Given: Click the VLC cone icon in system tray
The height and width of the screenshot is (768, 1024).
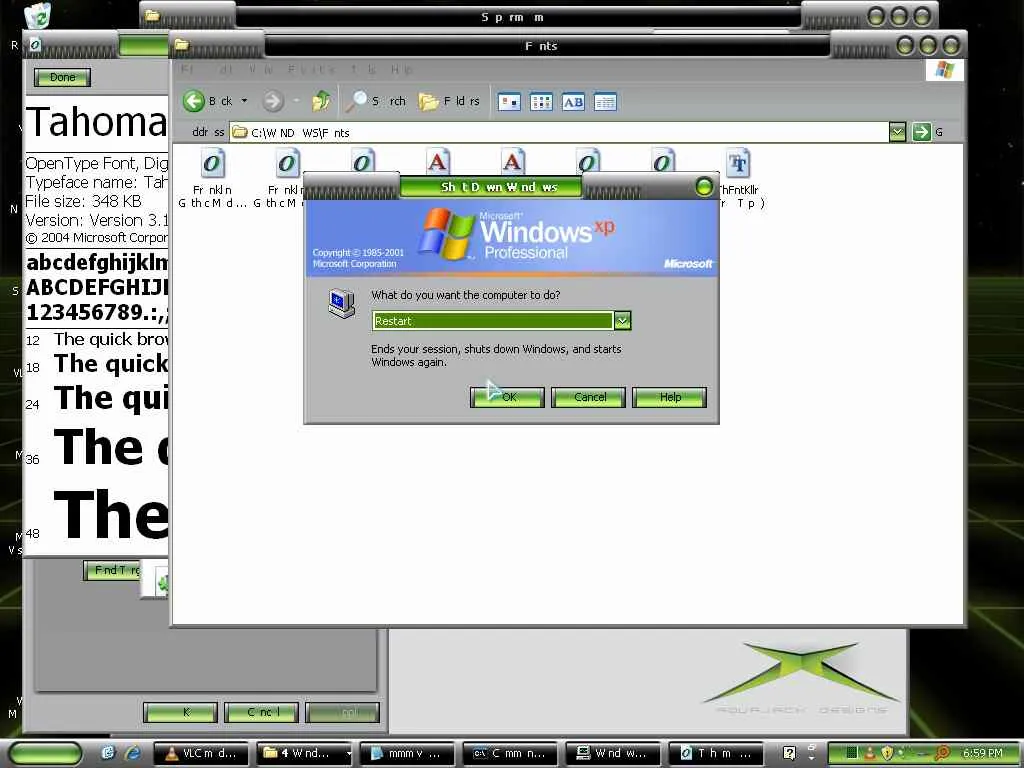Looking at the screenshot, I should coord(870,753).
